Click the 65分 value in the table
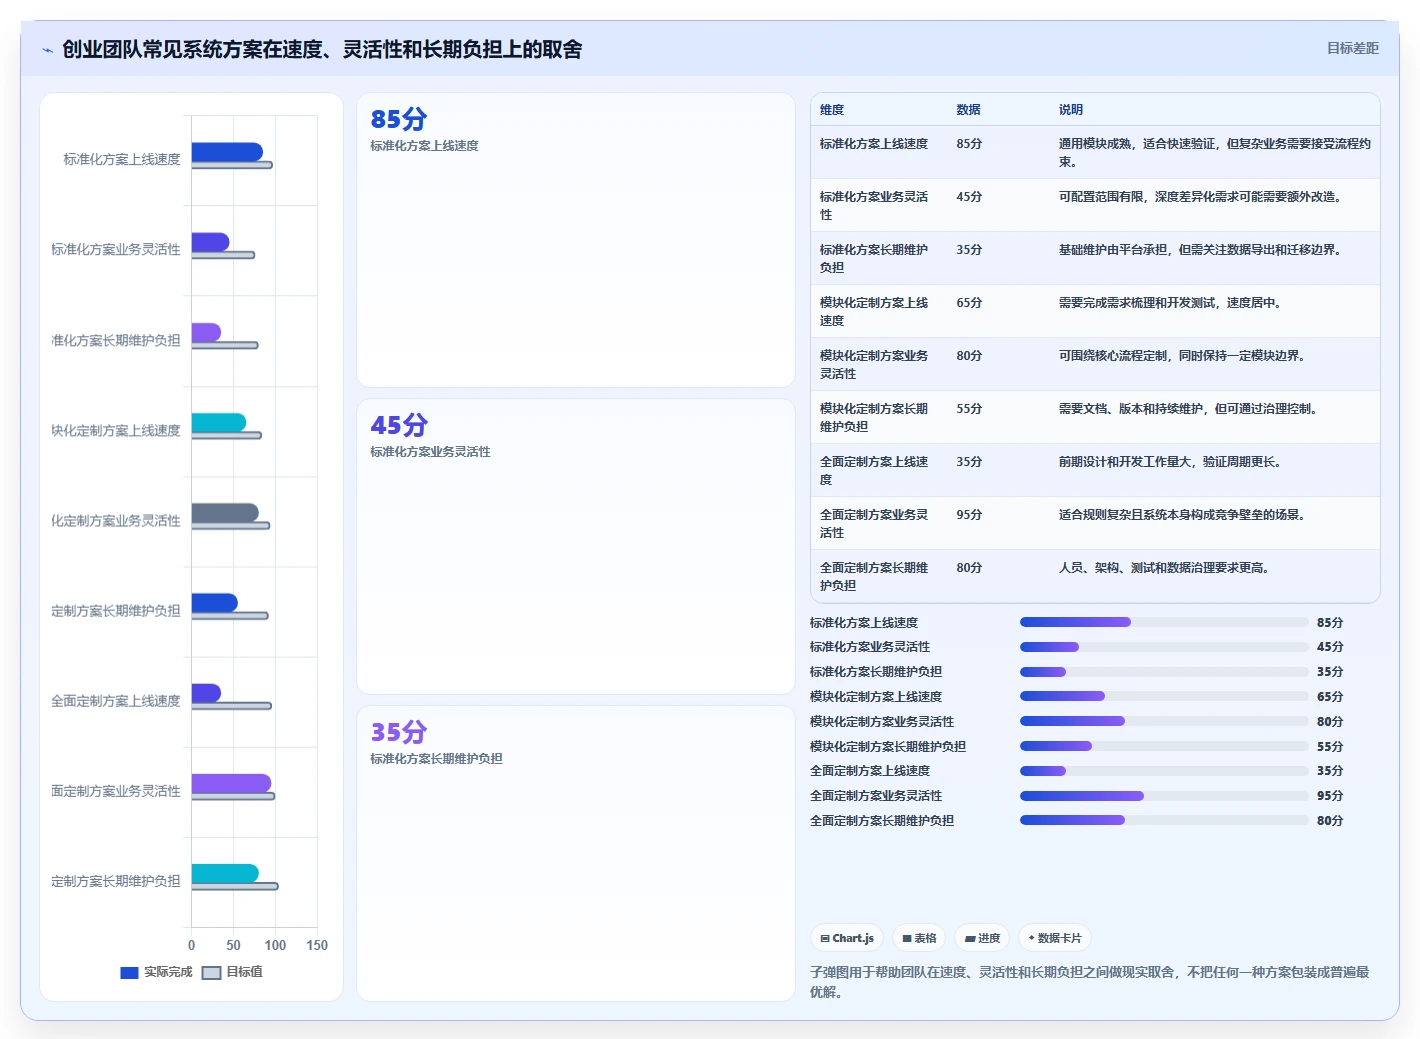The width and height of the screenshot is (1420, 1039). coord(969,303)
